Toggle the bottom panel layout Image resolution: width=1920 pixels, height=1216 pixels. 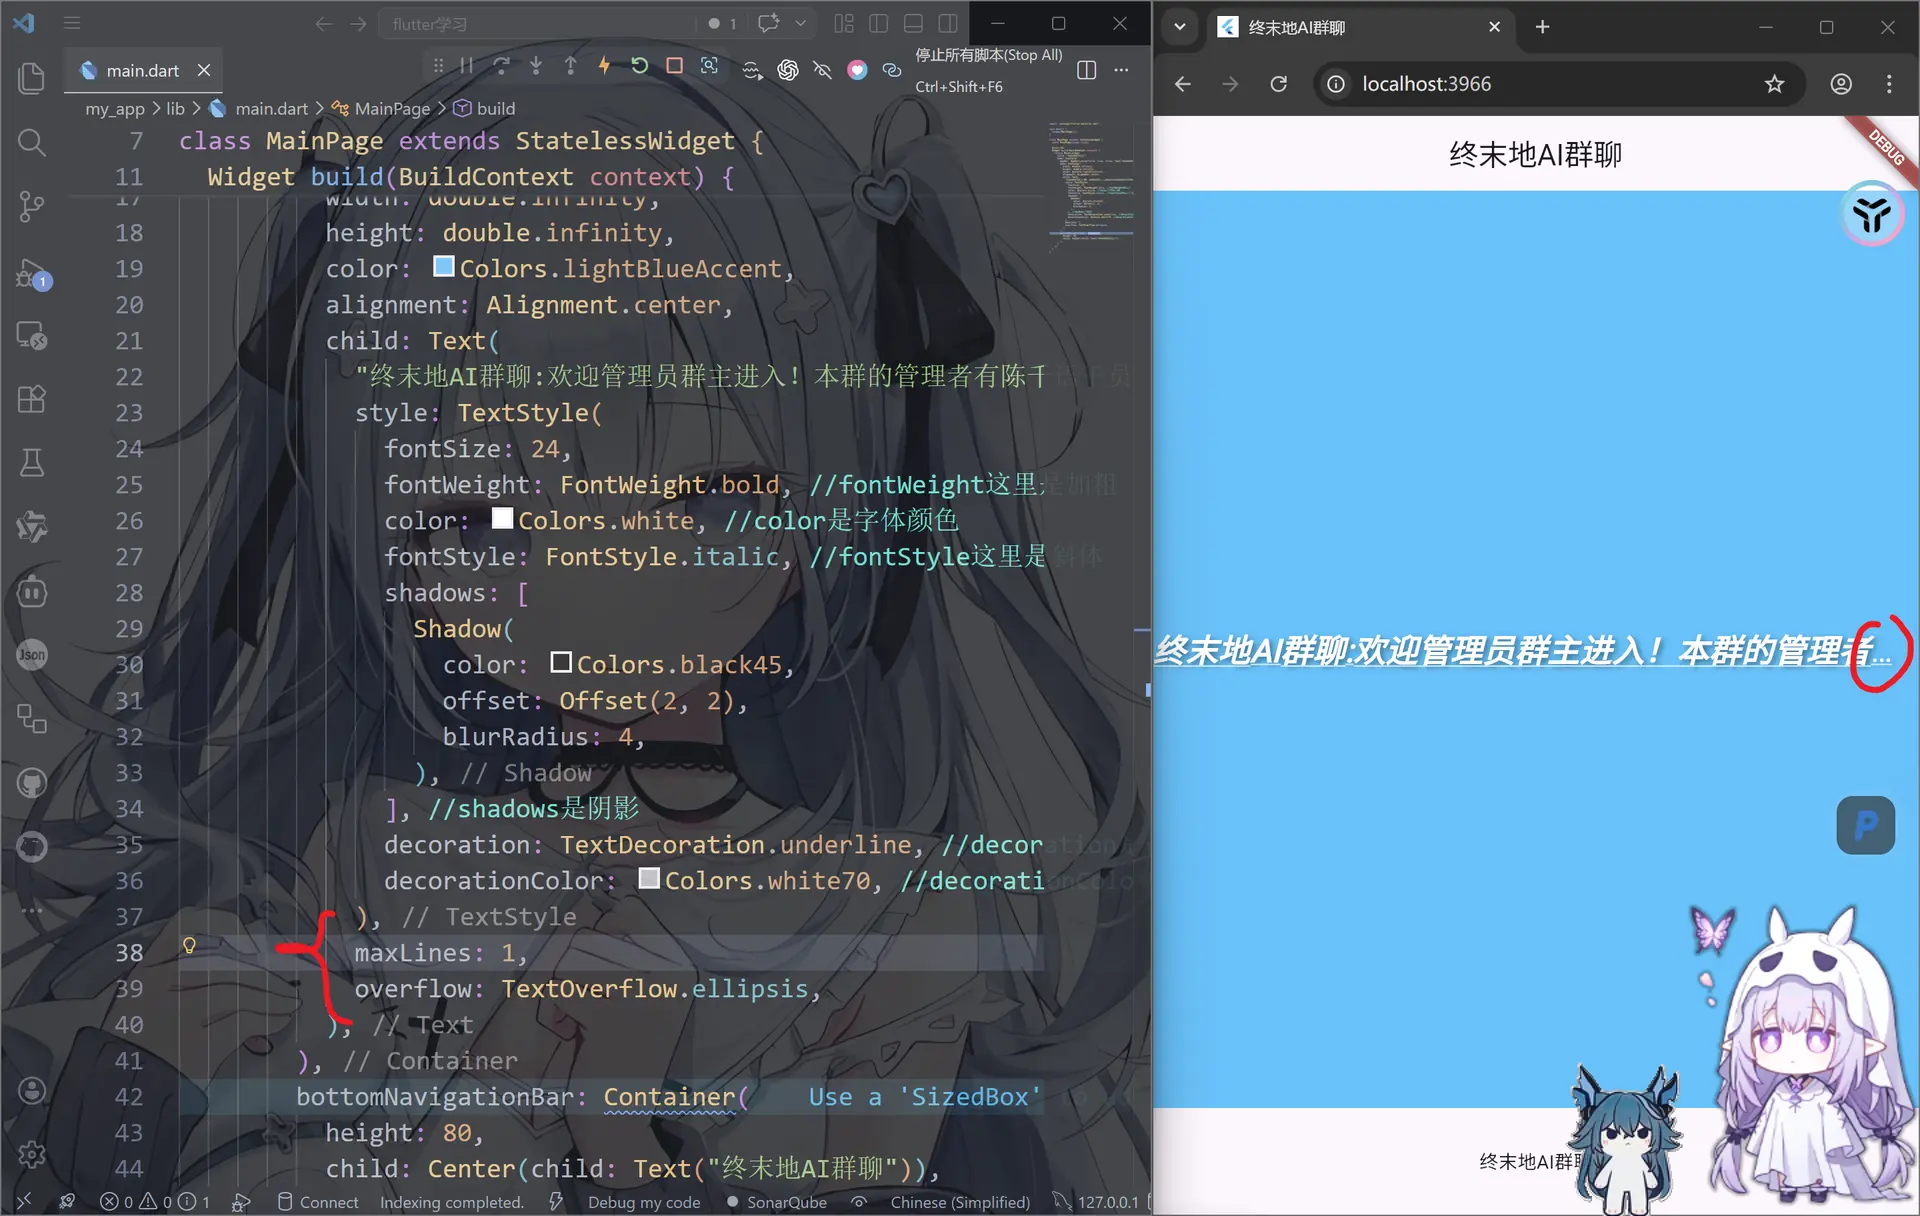click(x=913, y=24)
